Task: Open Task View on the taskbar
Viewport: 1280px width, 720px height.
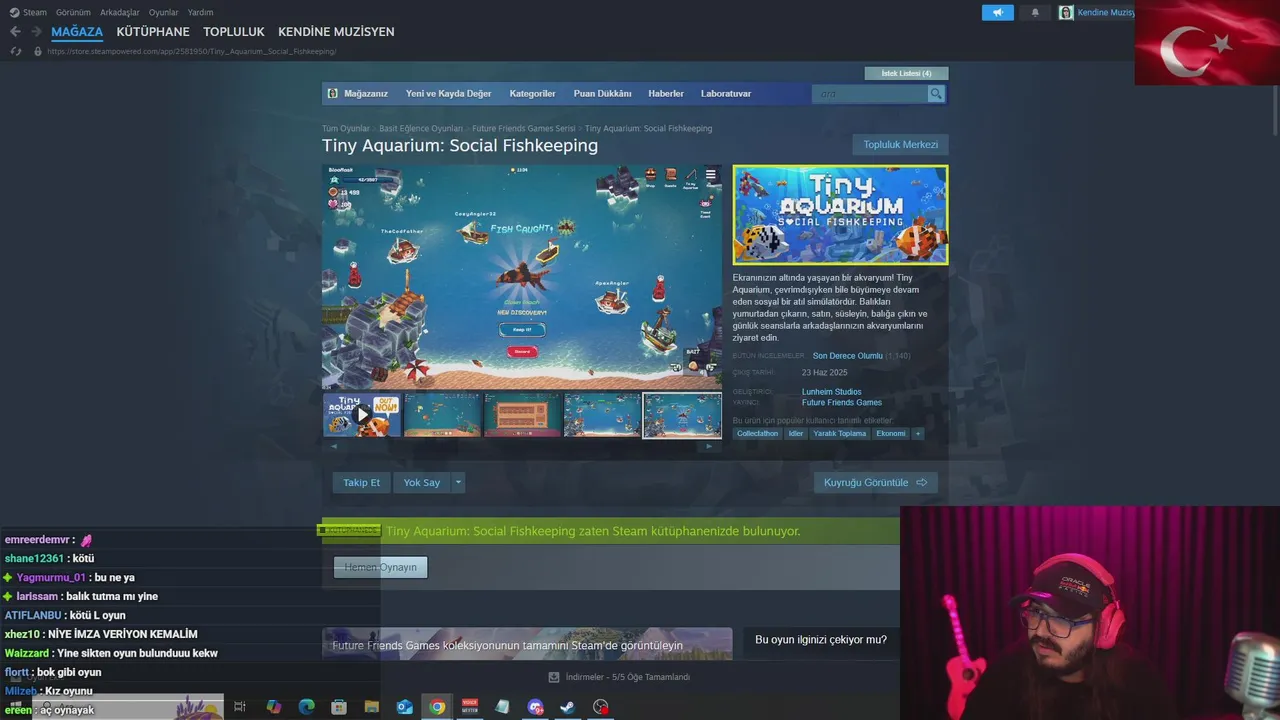Action: point(240,707)
